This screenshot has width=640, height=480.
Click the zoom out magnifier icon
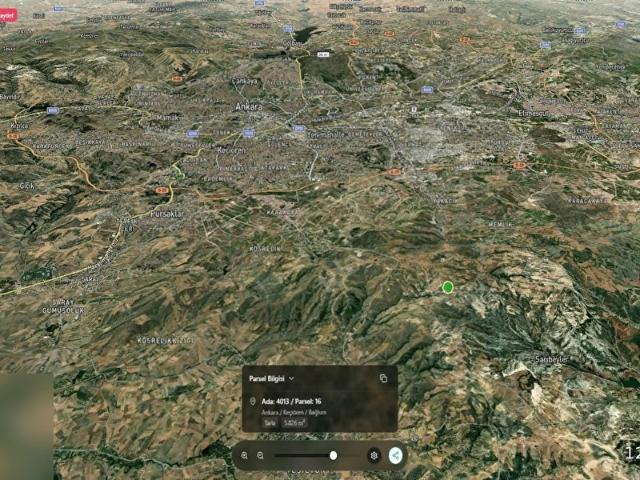click(260, 456)
